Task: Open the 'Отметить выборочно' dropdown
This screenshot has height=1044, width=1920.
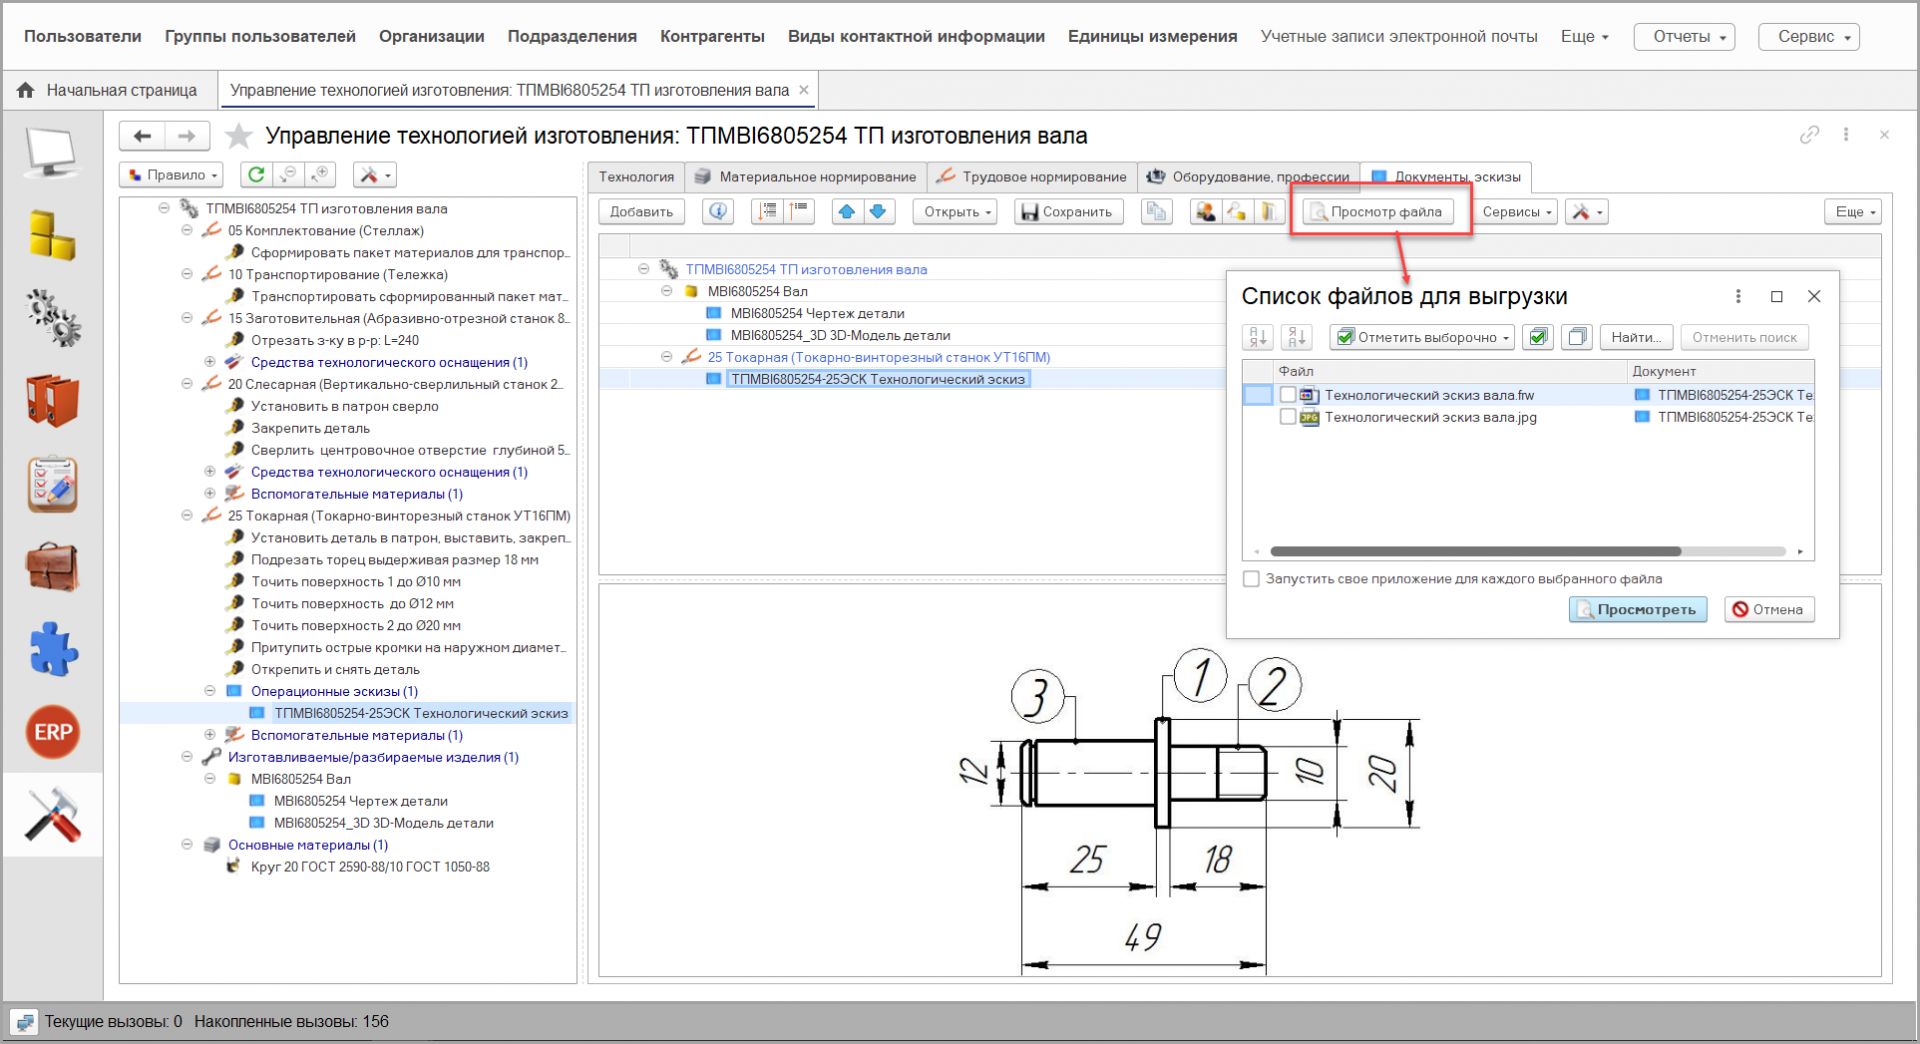Action: coord(1422,338)
